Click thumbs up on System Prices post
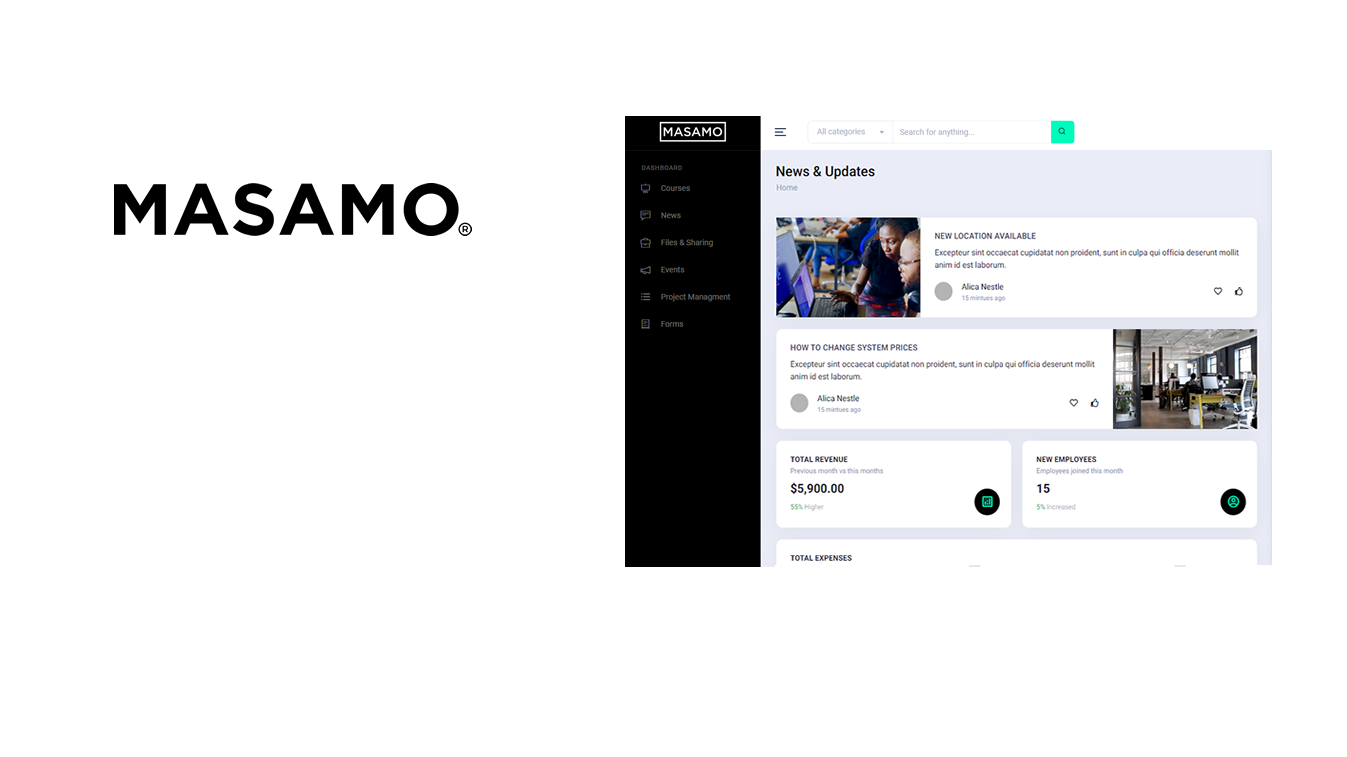Screen dimensions: 1347x757 pyautogui.click(x=1095, y=403)
